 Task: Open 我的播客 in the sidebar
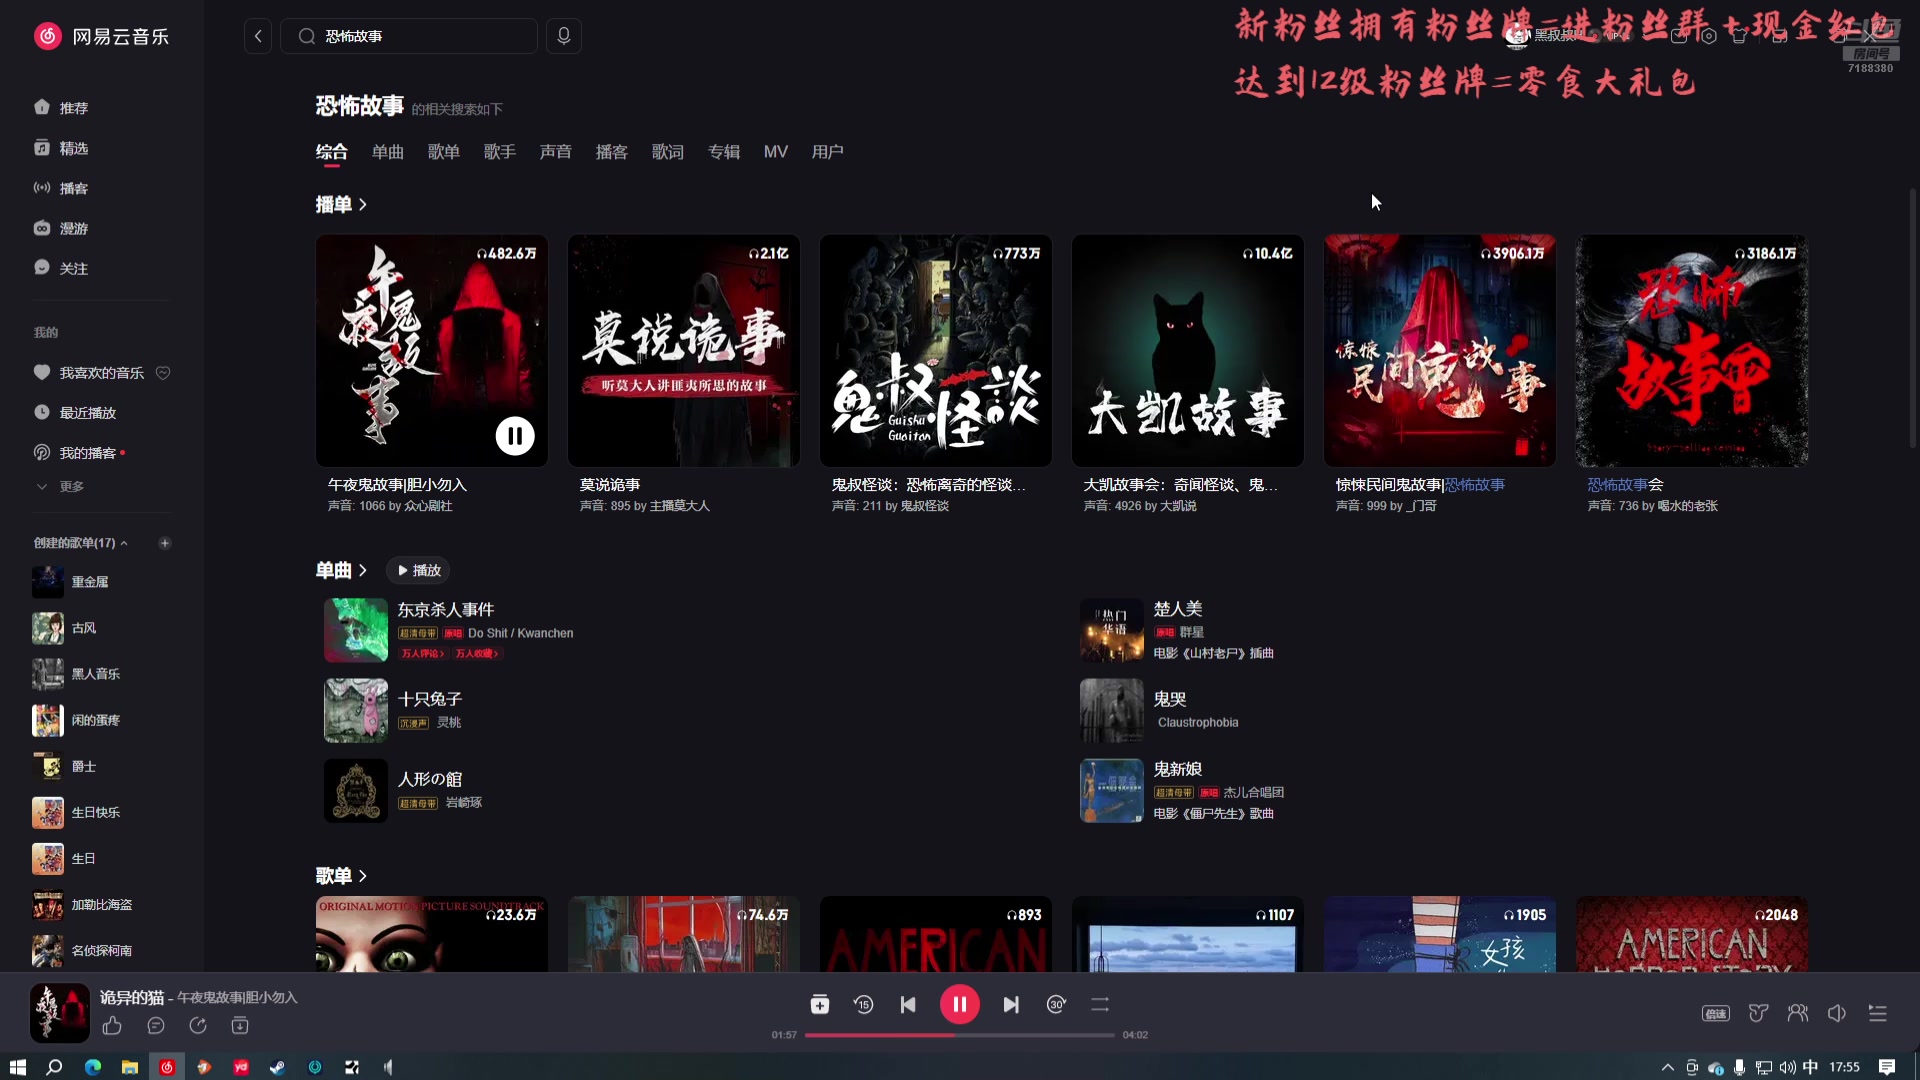pyautogui.click(x=78, y=453)
